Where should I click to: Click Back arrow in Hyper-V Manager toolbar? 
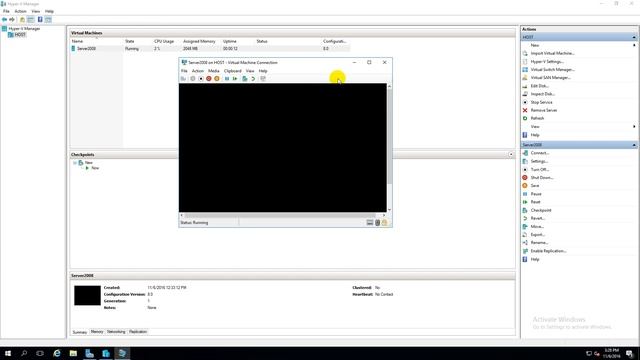(x=4, y=20)
